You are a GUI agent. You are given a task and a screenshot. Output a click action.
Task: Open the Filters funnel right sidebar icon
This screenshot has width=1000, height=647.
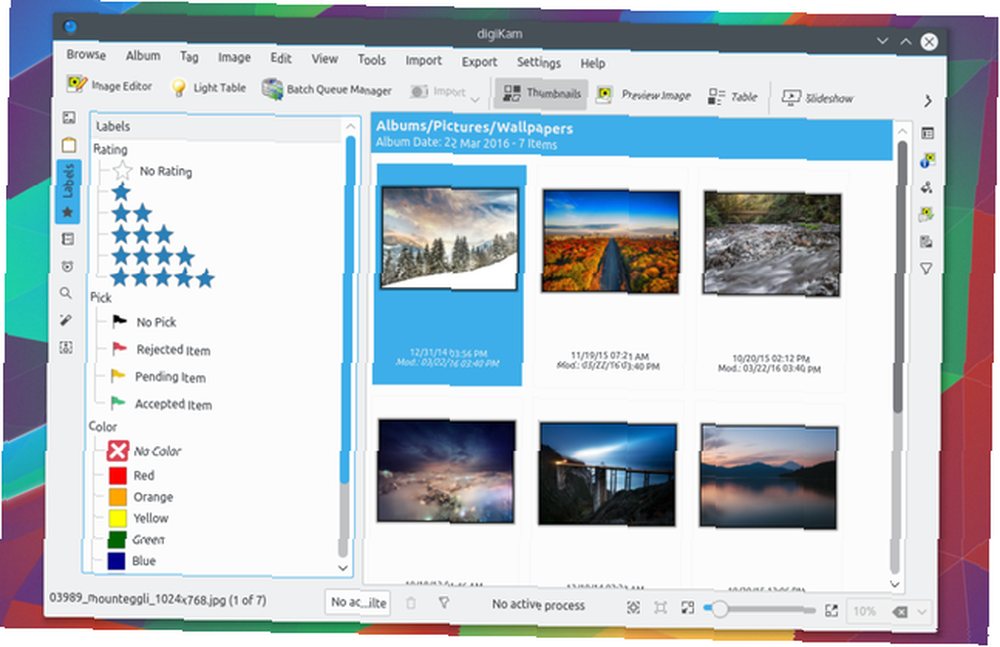point(926,269)
